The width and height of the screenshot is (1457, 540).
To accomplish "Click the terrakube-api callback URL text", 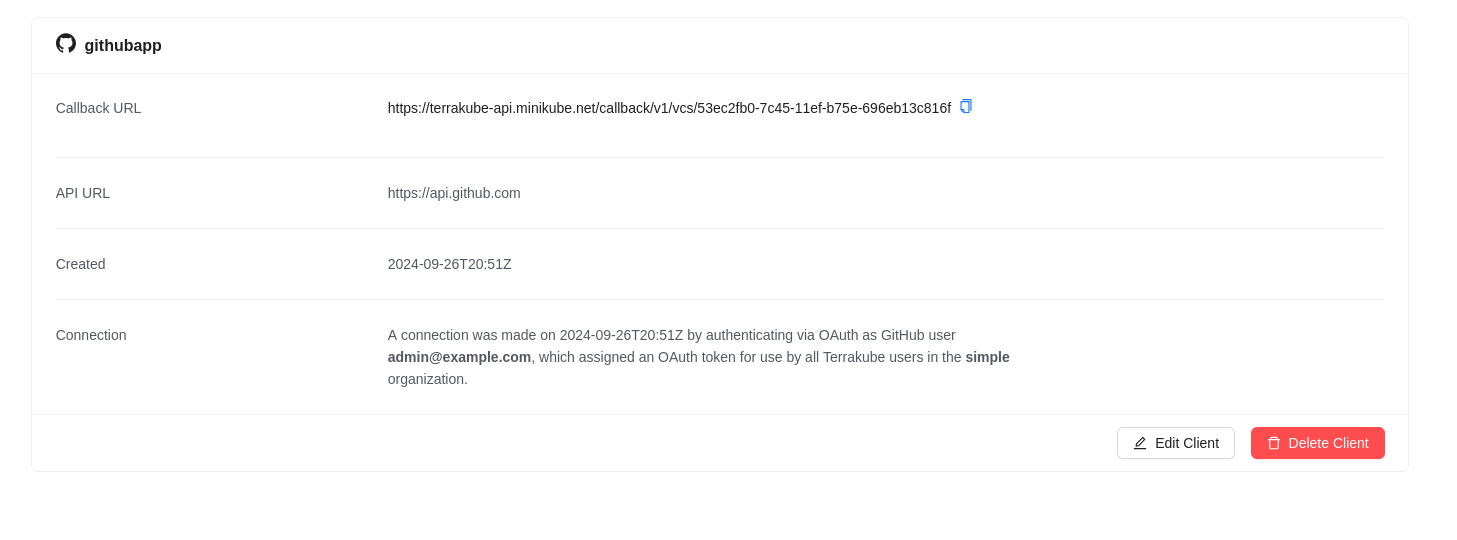I will click(669, 108).
